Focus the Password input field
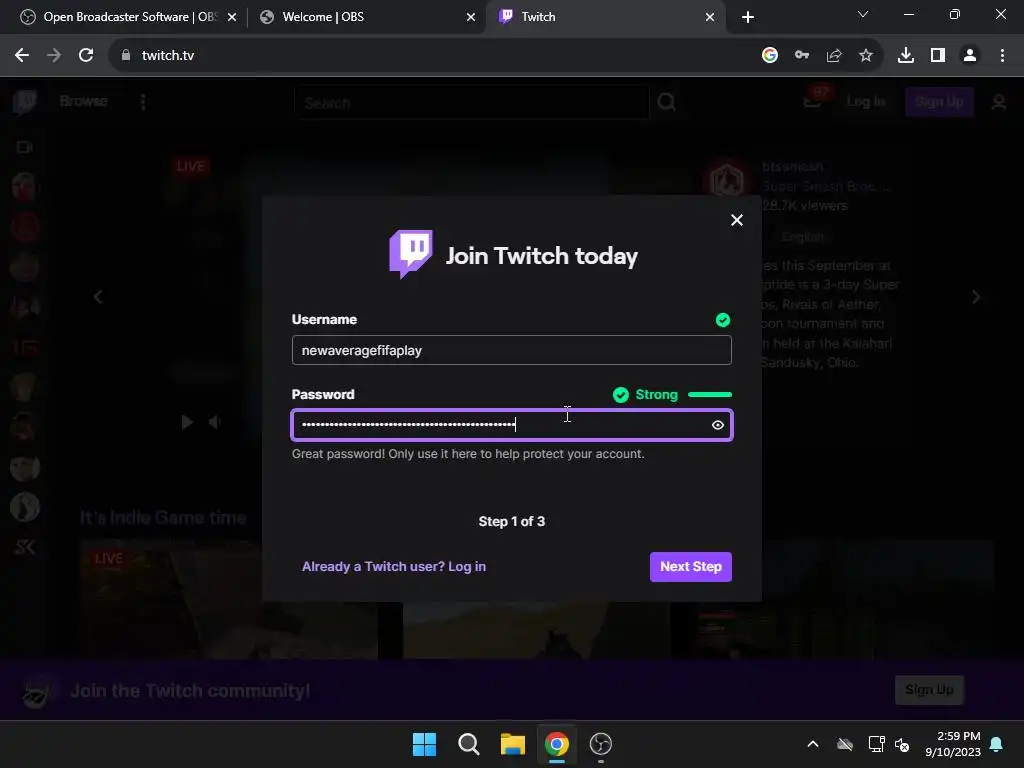1024x768 pixels. [x=511, y=425]
